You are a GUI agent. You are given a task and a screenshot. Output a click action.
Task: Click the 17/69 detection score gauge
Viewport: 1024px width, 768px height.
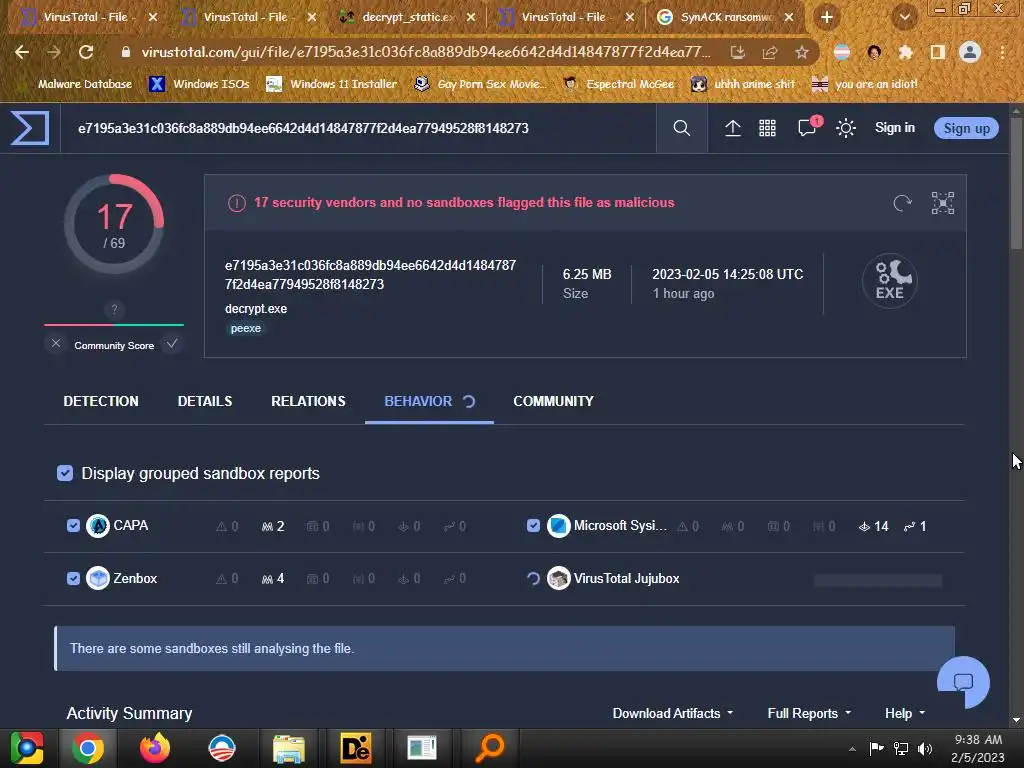114,224
